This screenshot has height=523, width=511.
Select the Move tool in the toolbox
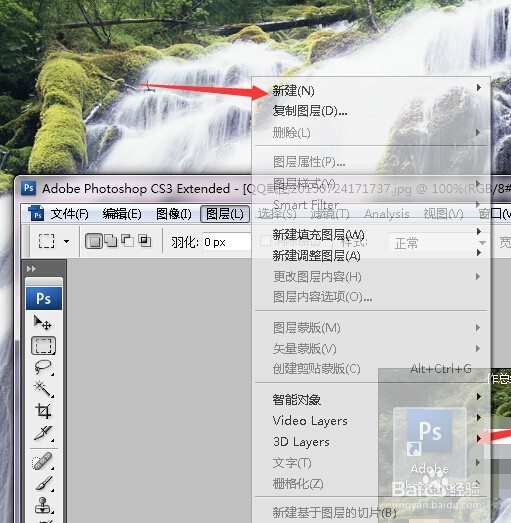pyautogui.click(x=43, y=323)
